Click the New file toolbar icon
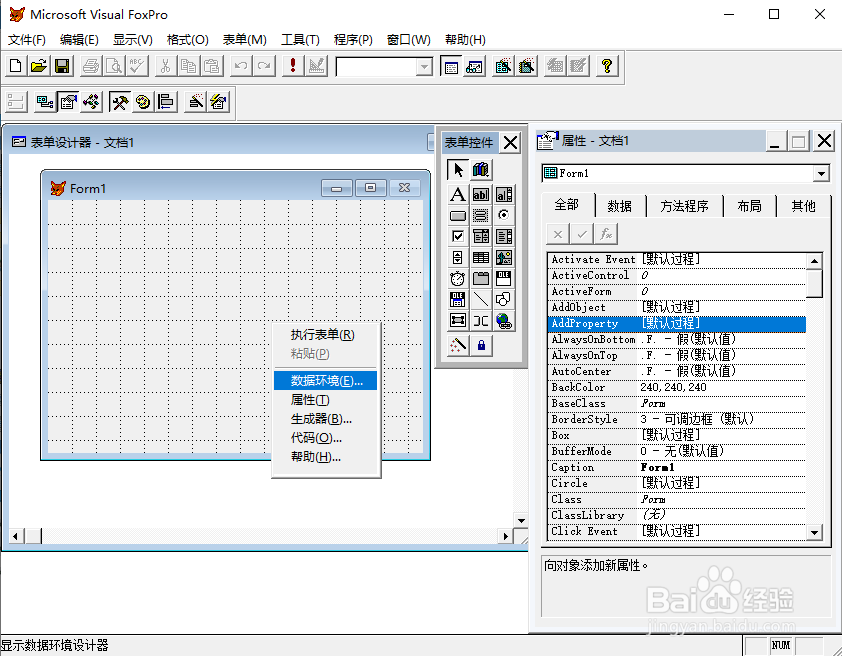The image size is (842, 656). pos(16,66)
